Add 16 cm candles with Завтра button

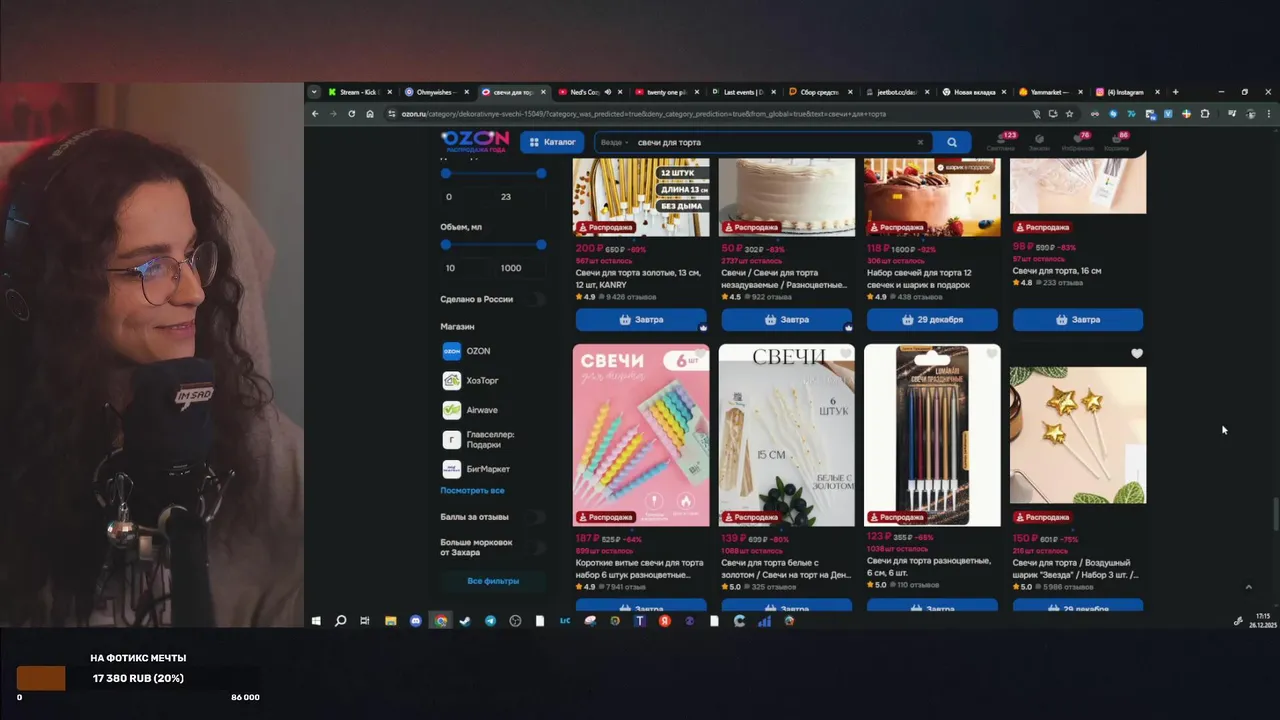click(1078, 320)
